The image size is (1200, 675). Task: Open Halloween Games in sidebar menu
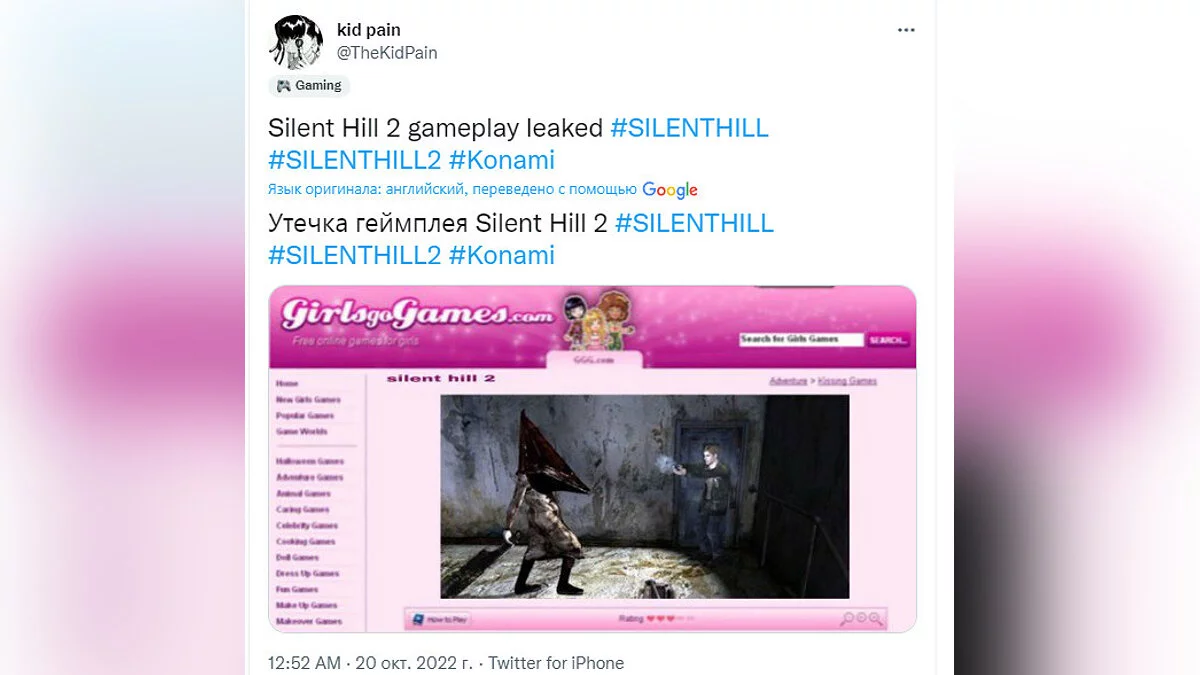pos(310,462)
